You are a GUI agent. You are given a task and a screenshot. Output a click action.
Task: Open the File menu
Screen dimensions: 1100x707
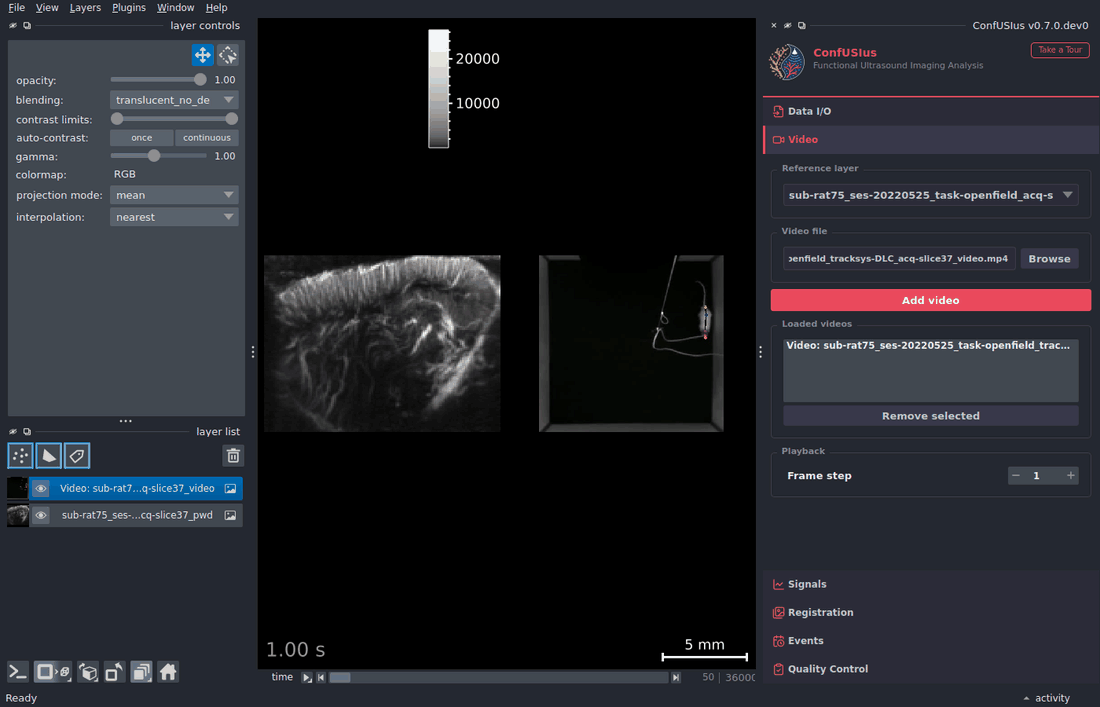coord(16,8)
